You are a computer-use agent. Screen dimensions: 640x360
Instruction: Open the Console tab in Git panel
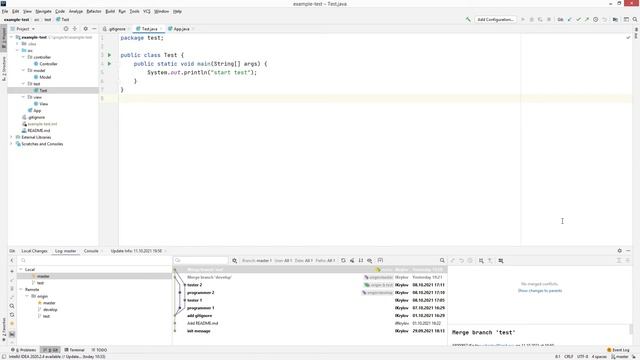coord(91,251)
